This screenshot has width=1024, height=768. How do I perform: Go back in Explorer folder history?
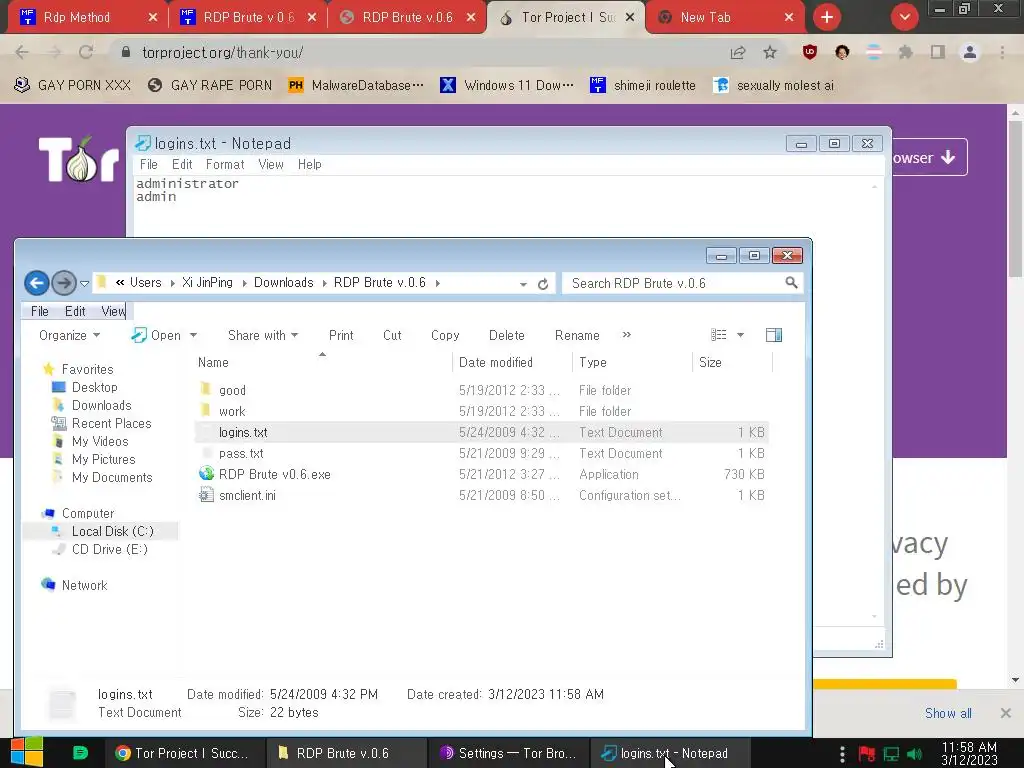point(37,283)
